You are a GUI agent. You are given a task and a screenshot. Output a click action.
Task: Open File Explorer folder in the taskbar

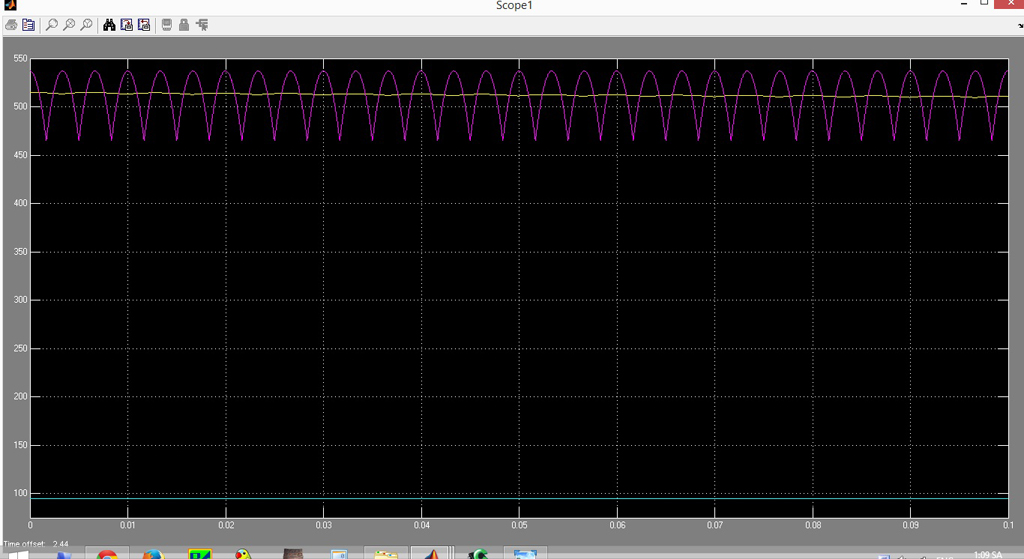(x=386, y=554)
